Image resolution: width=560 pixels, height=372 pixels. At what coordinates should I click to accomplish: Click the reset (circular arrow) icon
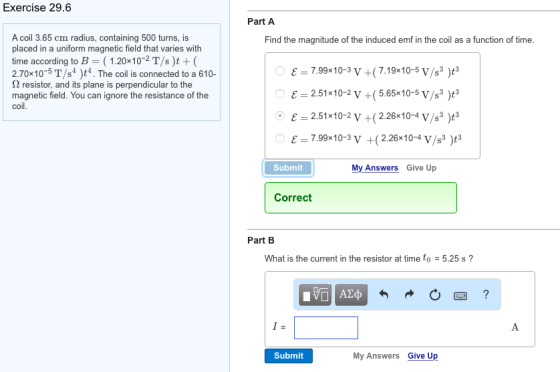coord(435,295)
